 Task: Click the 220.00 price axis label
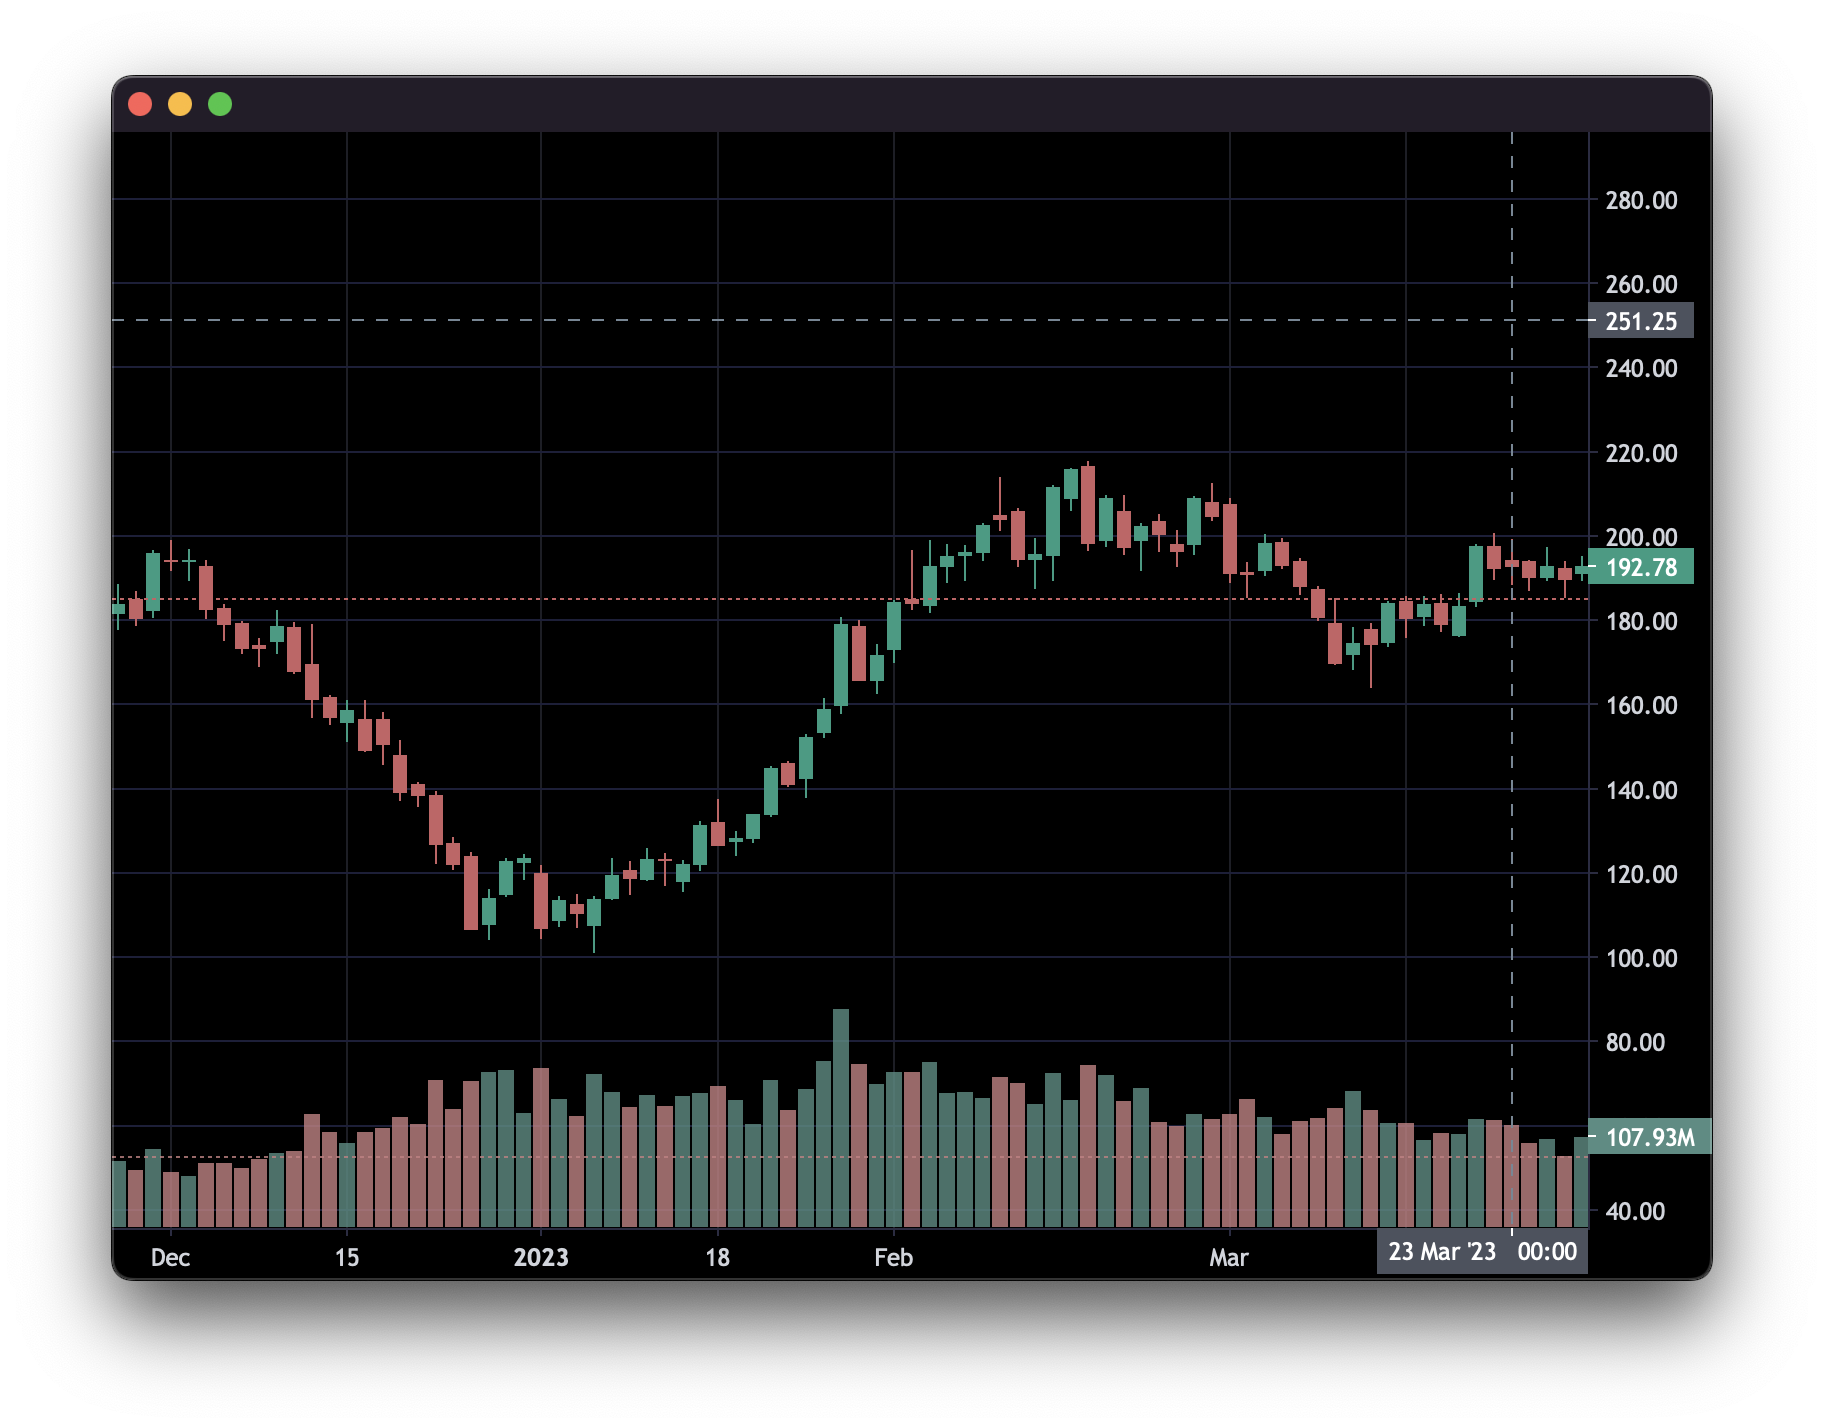coord(1641,453)
